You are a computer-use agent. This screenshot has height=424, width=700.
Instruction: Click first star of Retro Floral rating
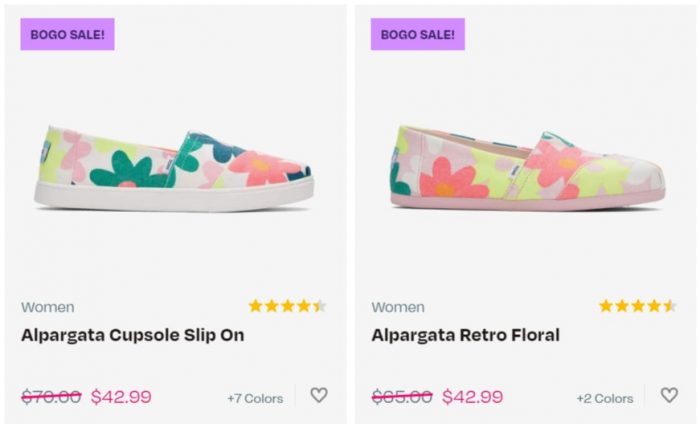pos(605,306)
